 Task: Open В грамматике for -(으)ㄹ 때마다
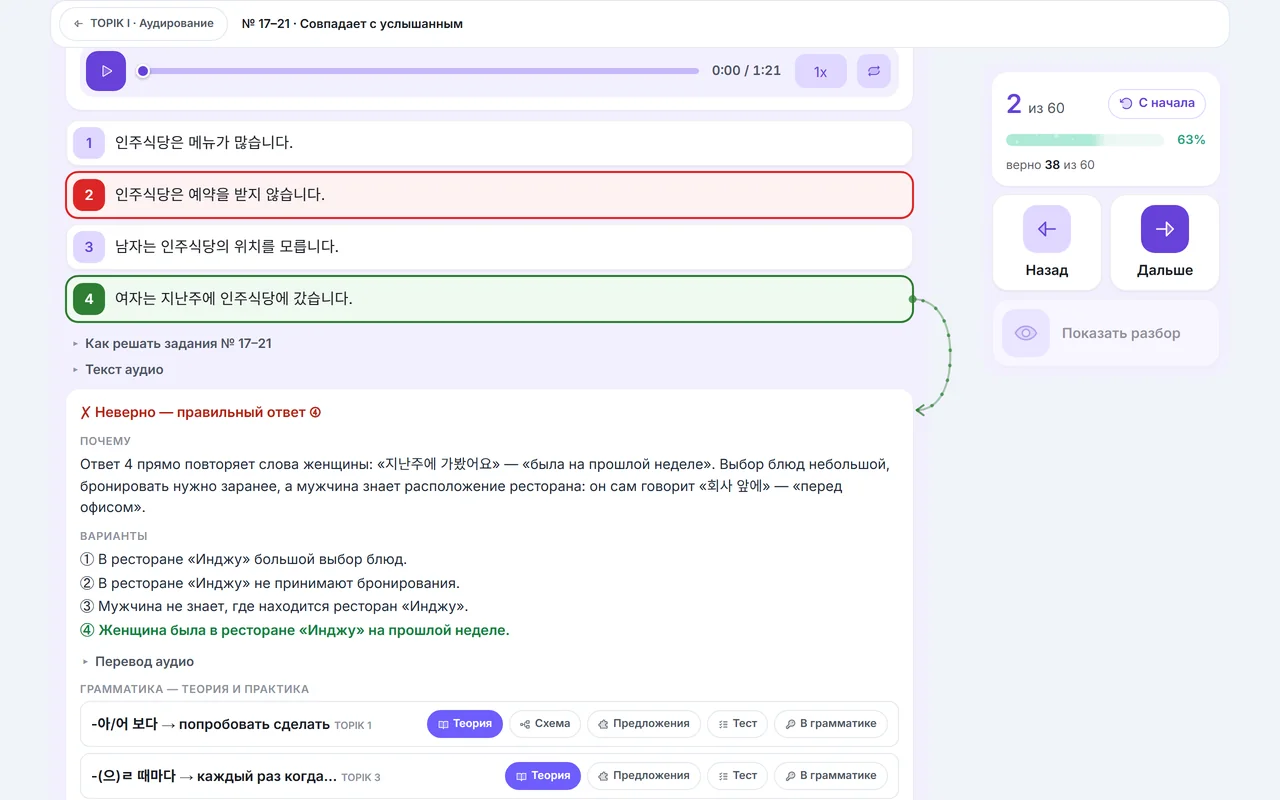tap(830, 776)
